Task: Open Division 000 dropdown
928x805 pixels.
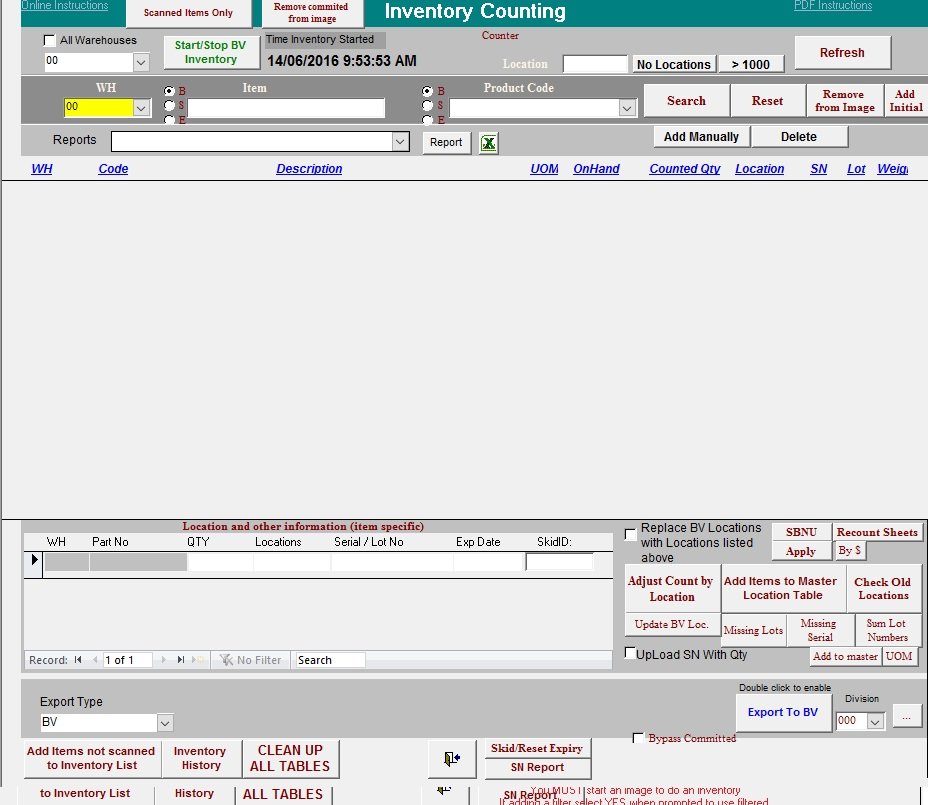Action: [875, 721]
